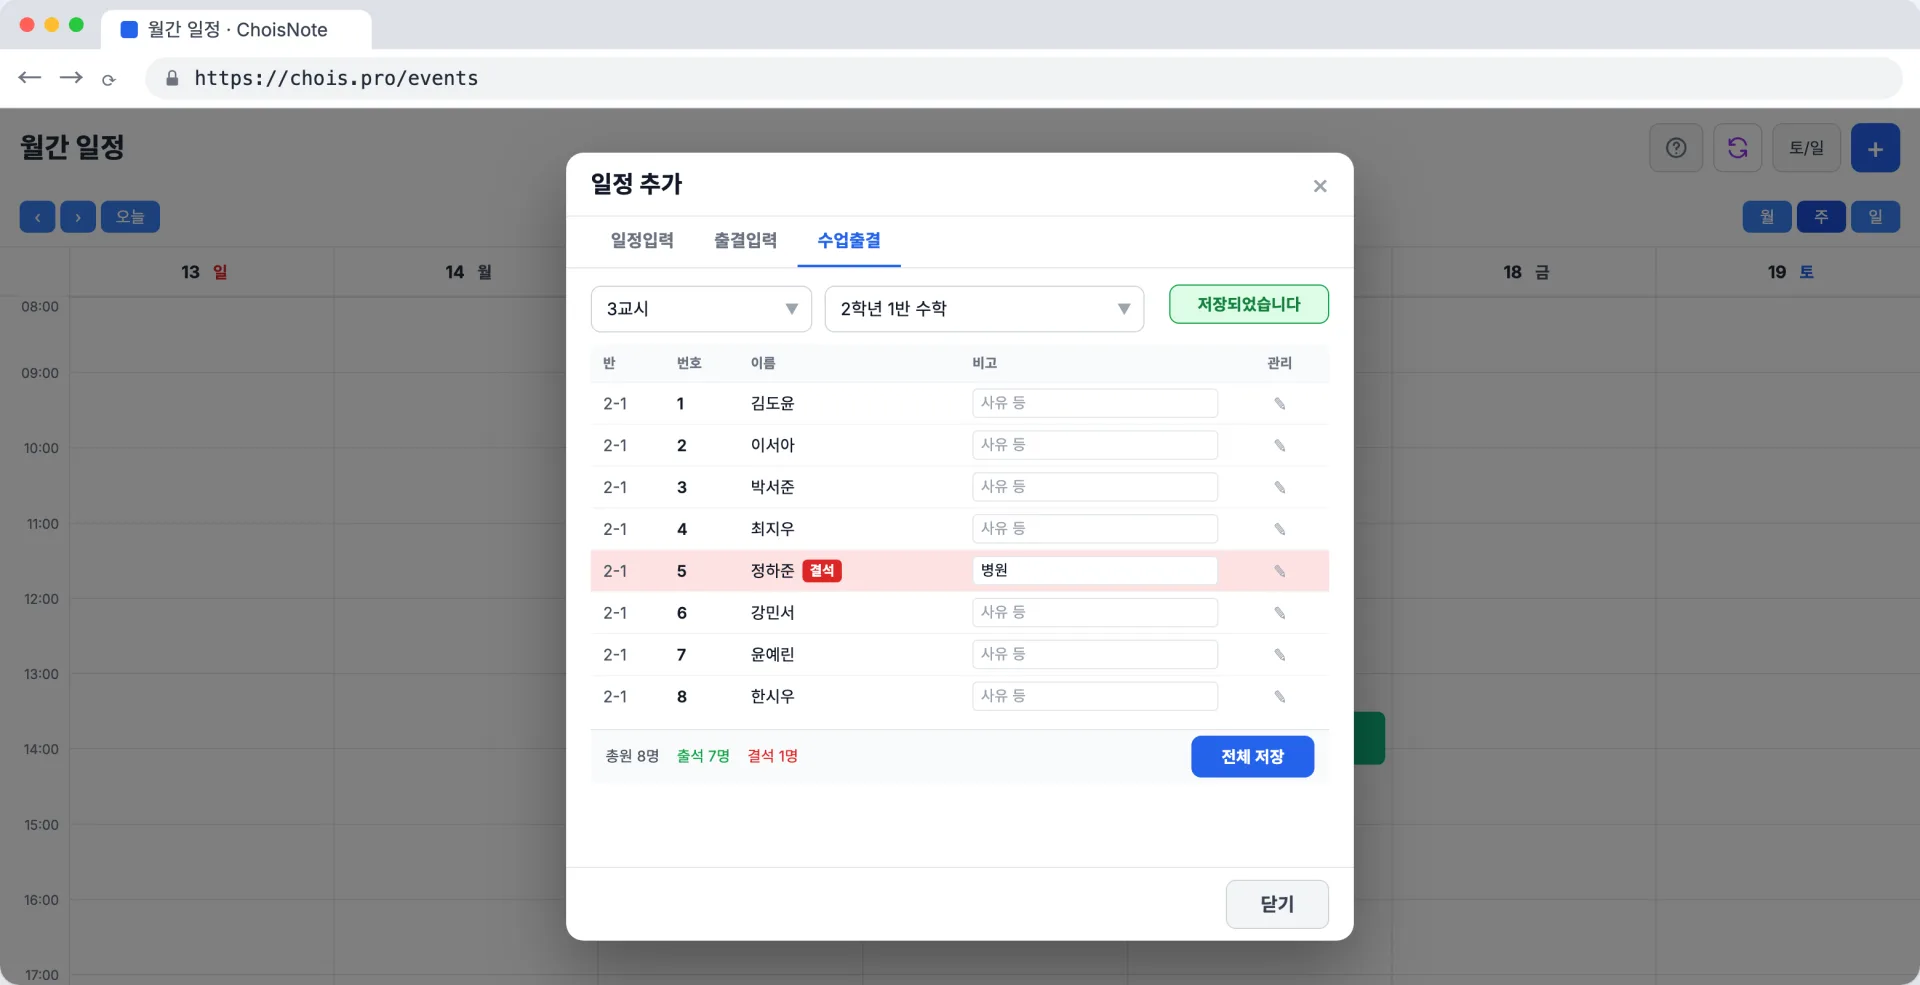Open the help question mark icon
Viewport: 1920px width, 985px height.
[1676, 148]
